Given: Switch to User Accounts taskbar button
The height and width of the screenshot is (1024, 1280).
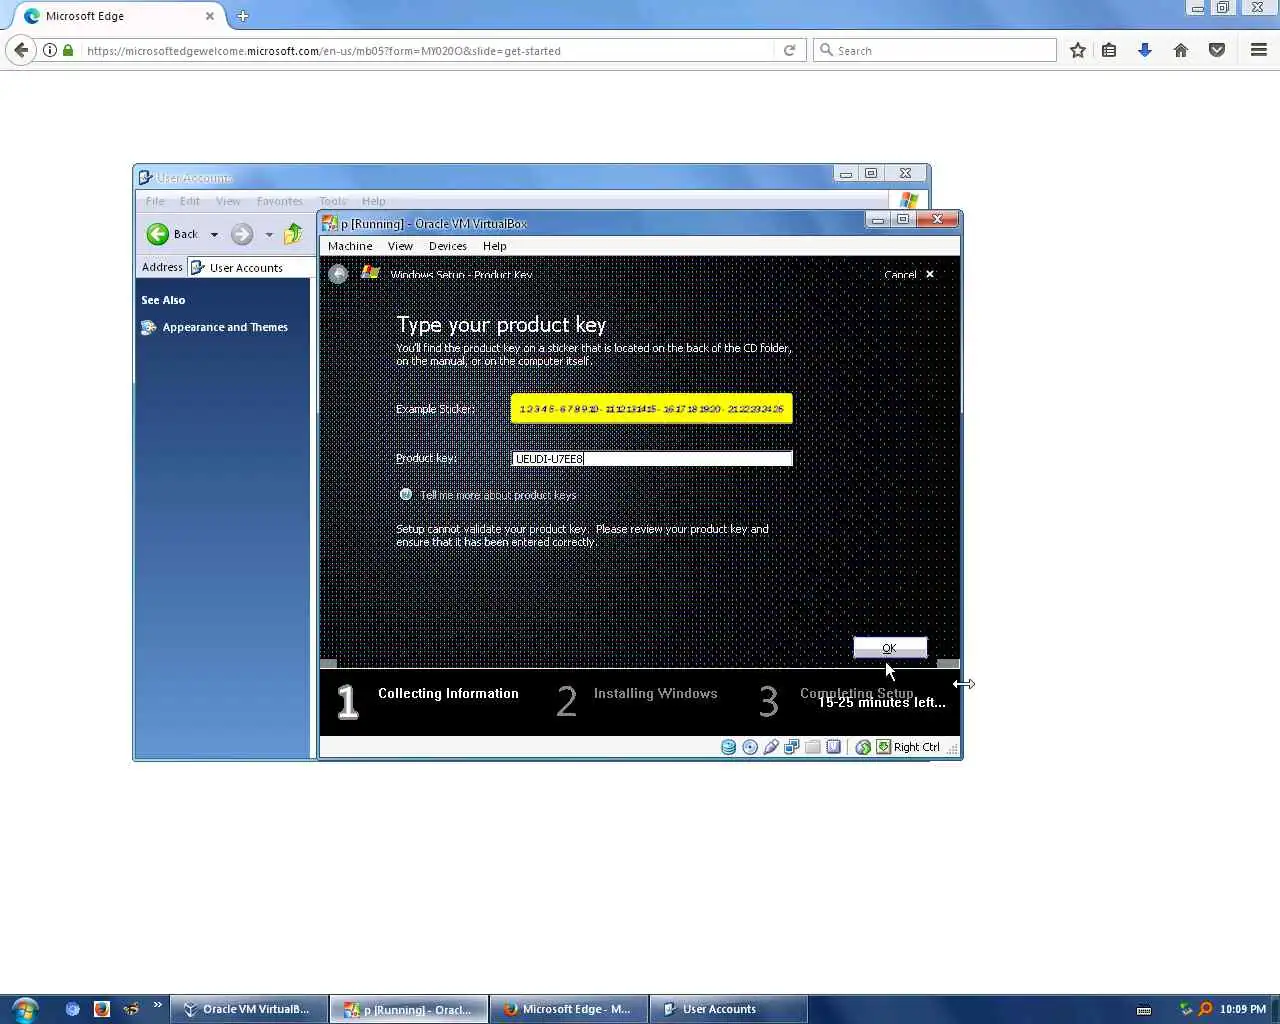Looking at the screenshot, I should [728, 1009].
